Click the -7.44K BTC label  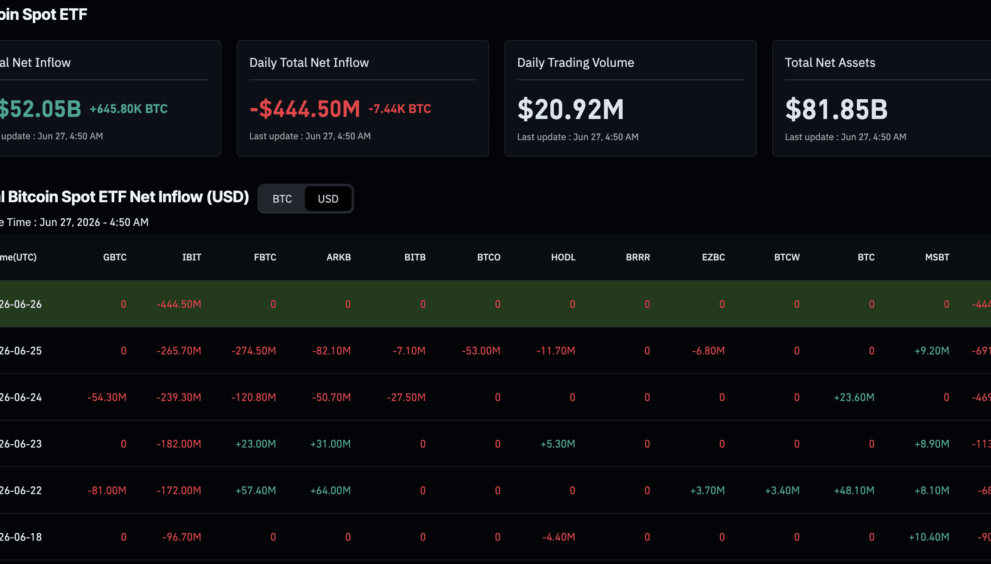tap(399, 109)
